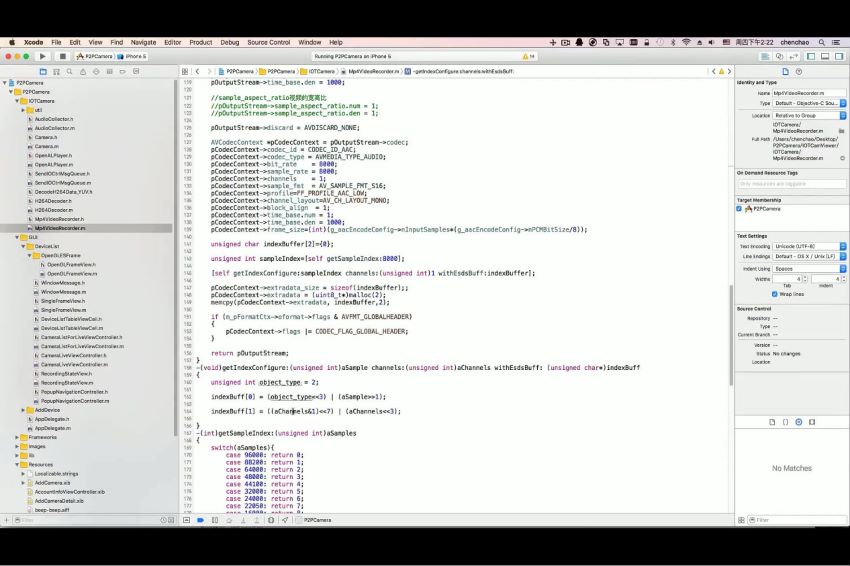Open the Xcode menu
The height and width of the screenshot is (566, 850).
[x=34, y=42]
